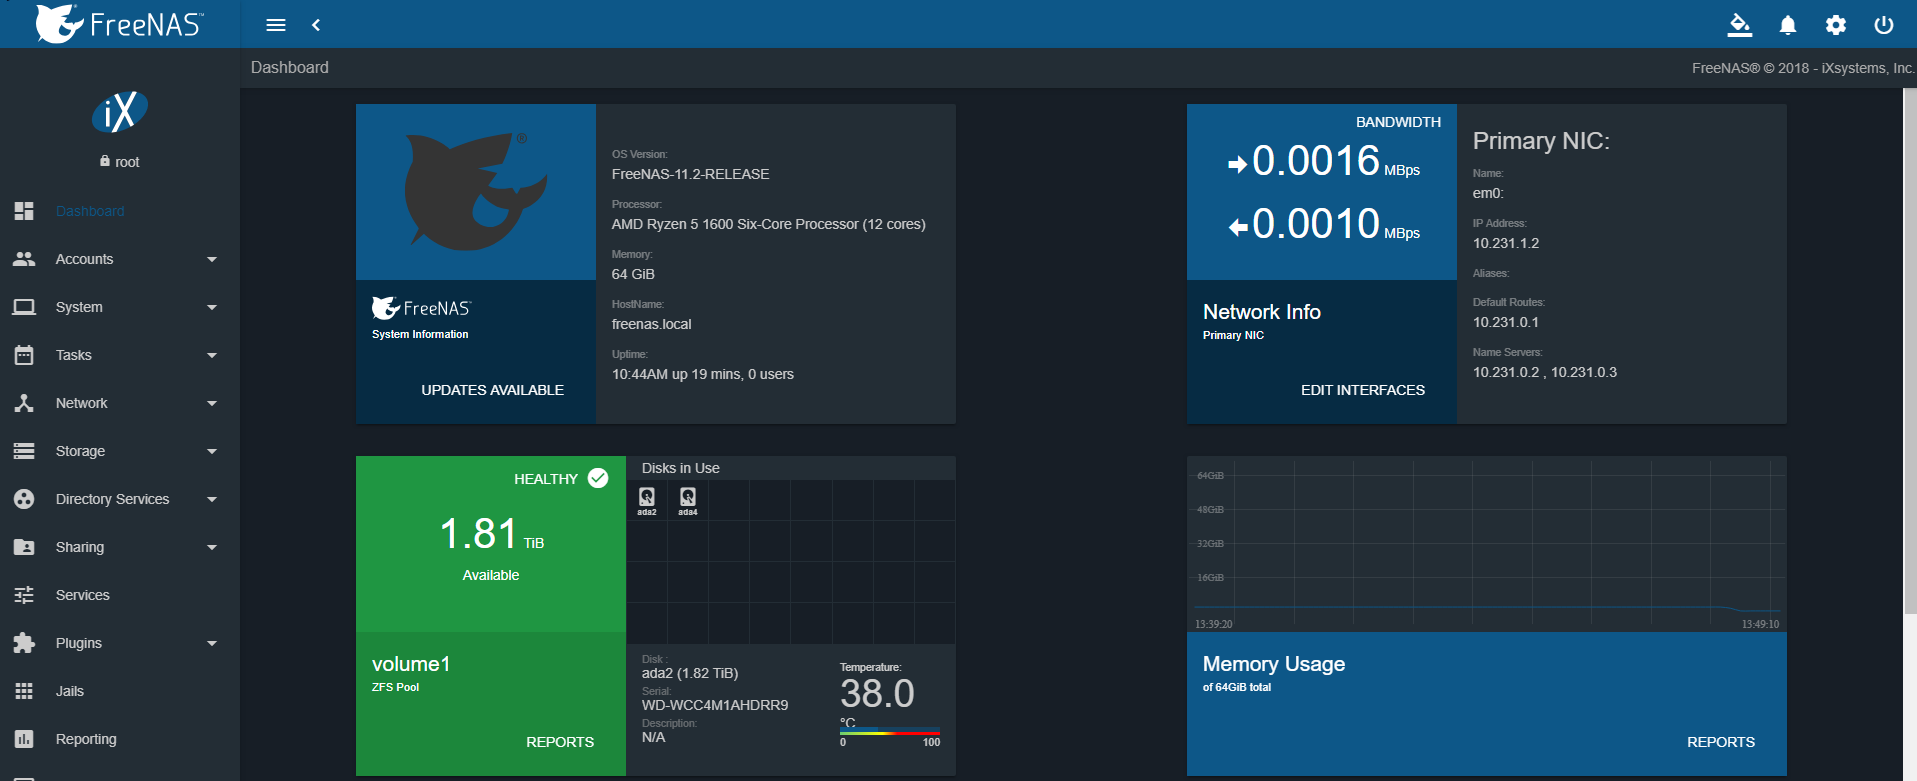Expand the System menu arrow
The height and width of the screenshot is (781, 1917).
pos(212,307)
